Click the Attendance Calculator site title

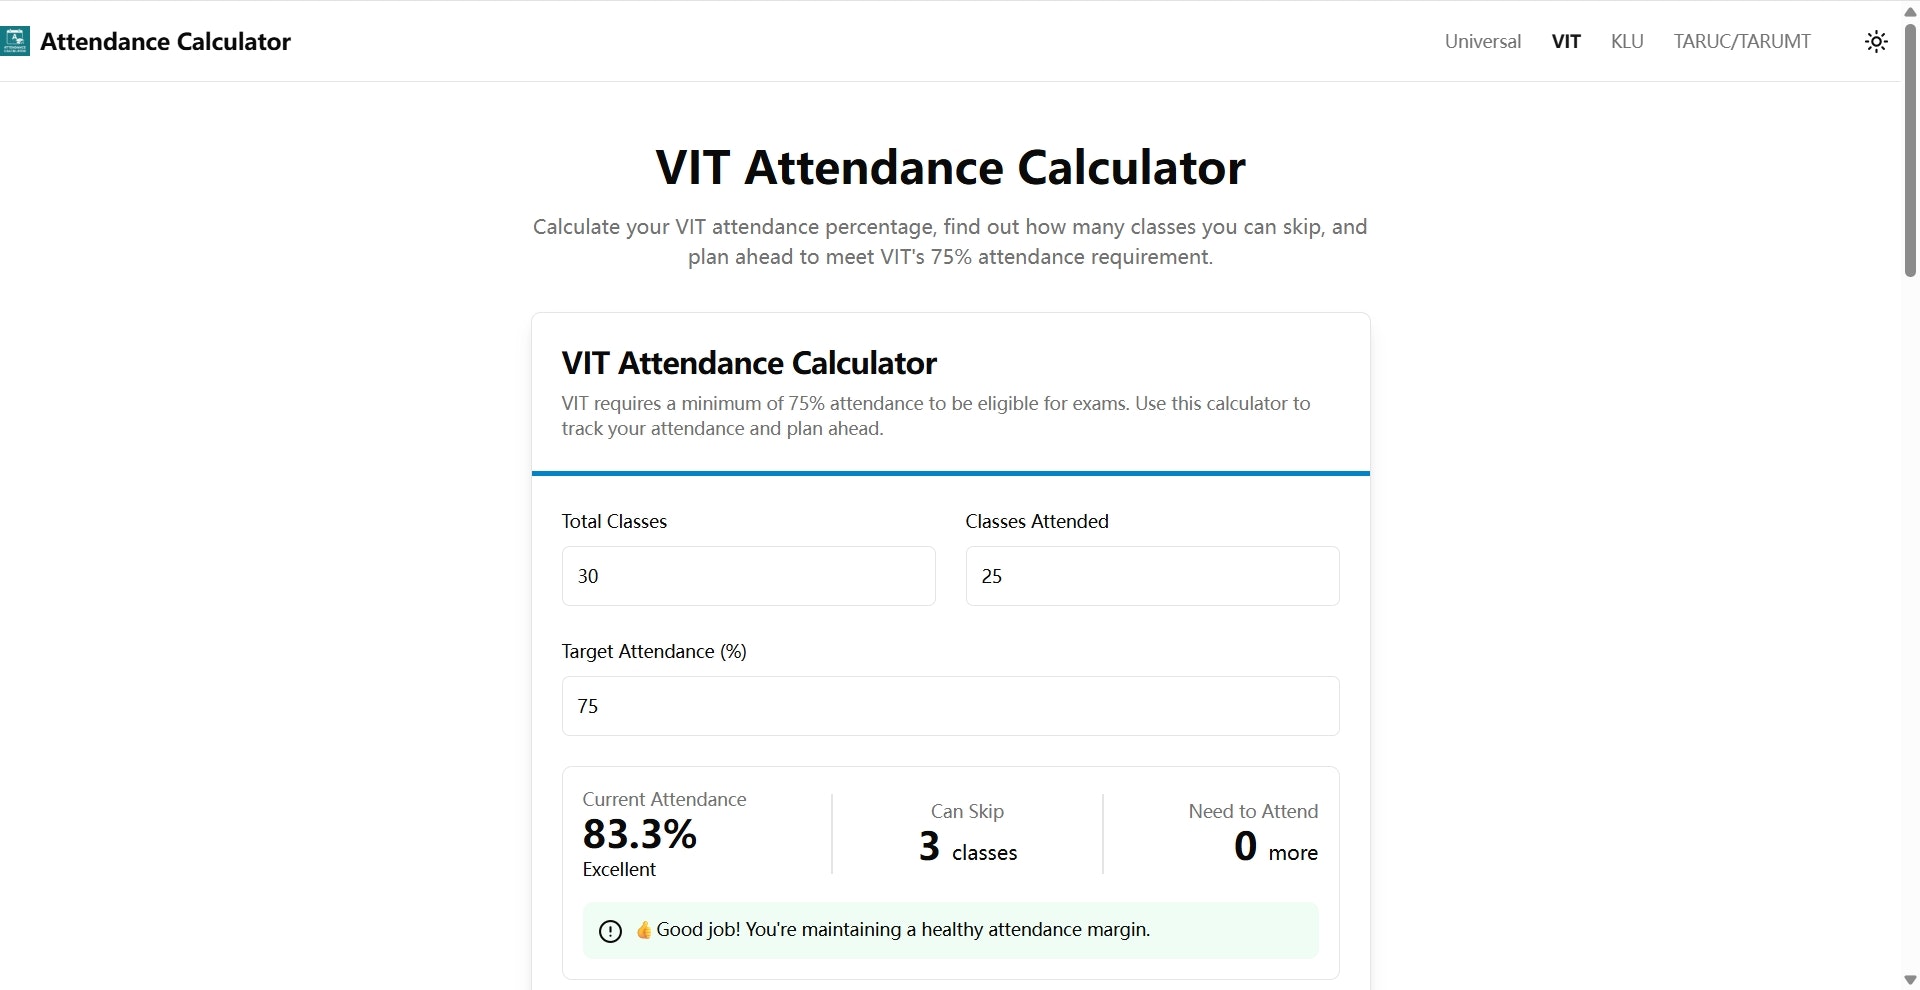[x=165, y=41]
